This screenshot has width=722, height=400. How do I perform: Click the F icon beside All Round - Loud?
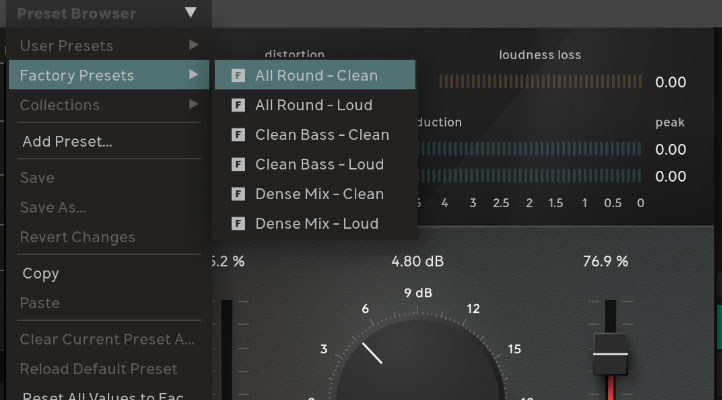coord(238,105)
